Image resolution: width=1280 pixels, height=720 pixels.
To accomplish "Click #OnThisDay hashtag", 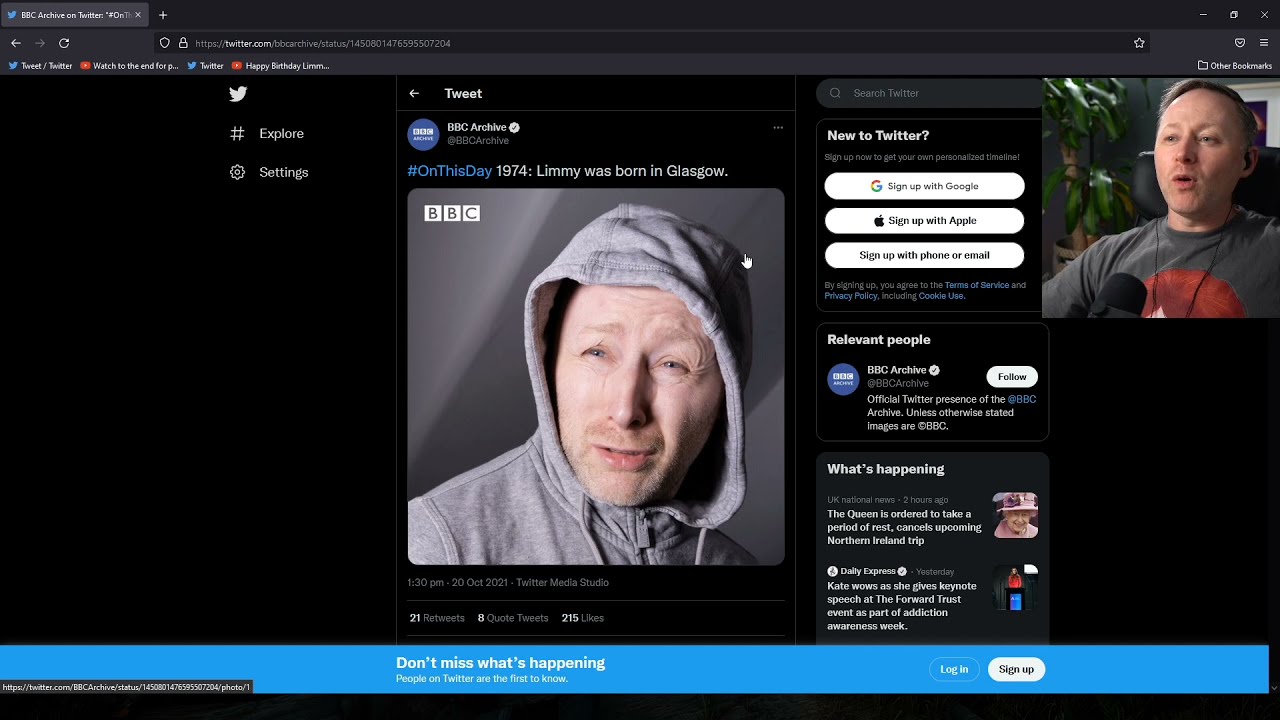I will pyautogui.click(x=450, y=171).
